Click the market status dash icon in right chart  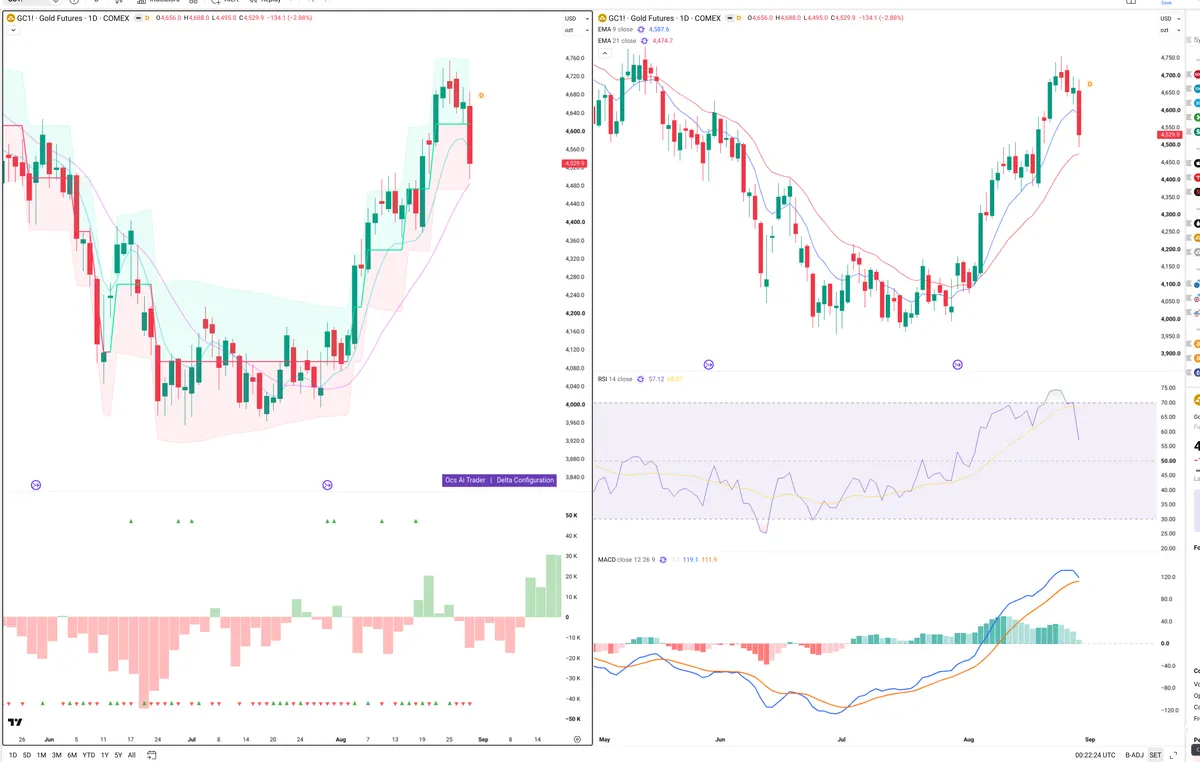[730, 18]
